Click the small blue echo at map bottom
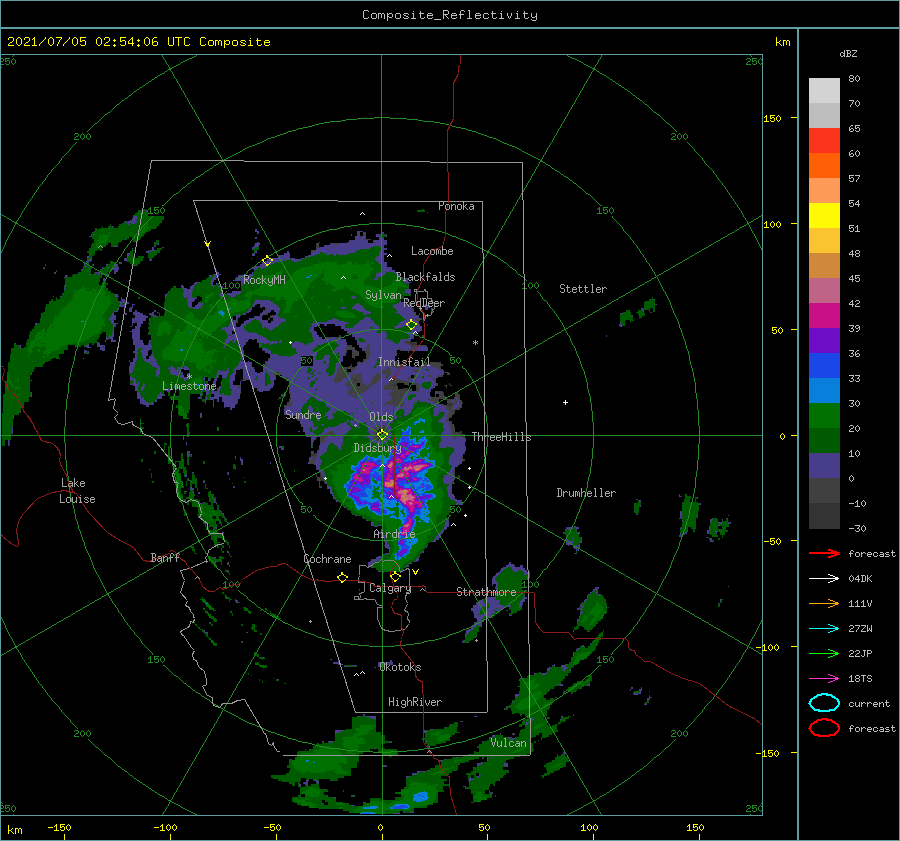Image resolution: width=900 pixels, height=841 pixels. [x=421, y=797]
